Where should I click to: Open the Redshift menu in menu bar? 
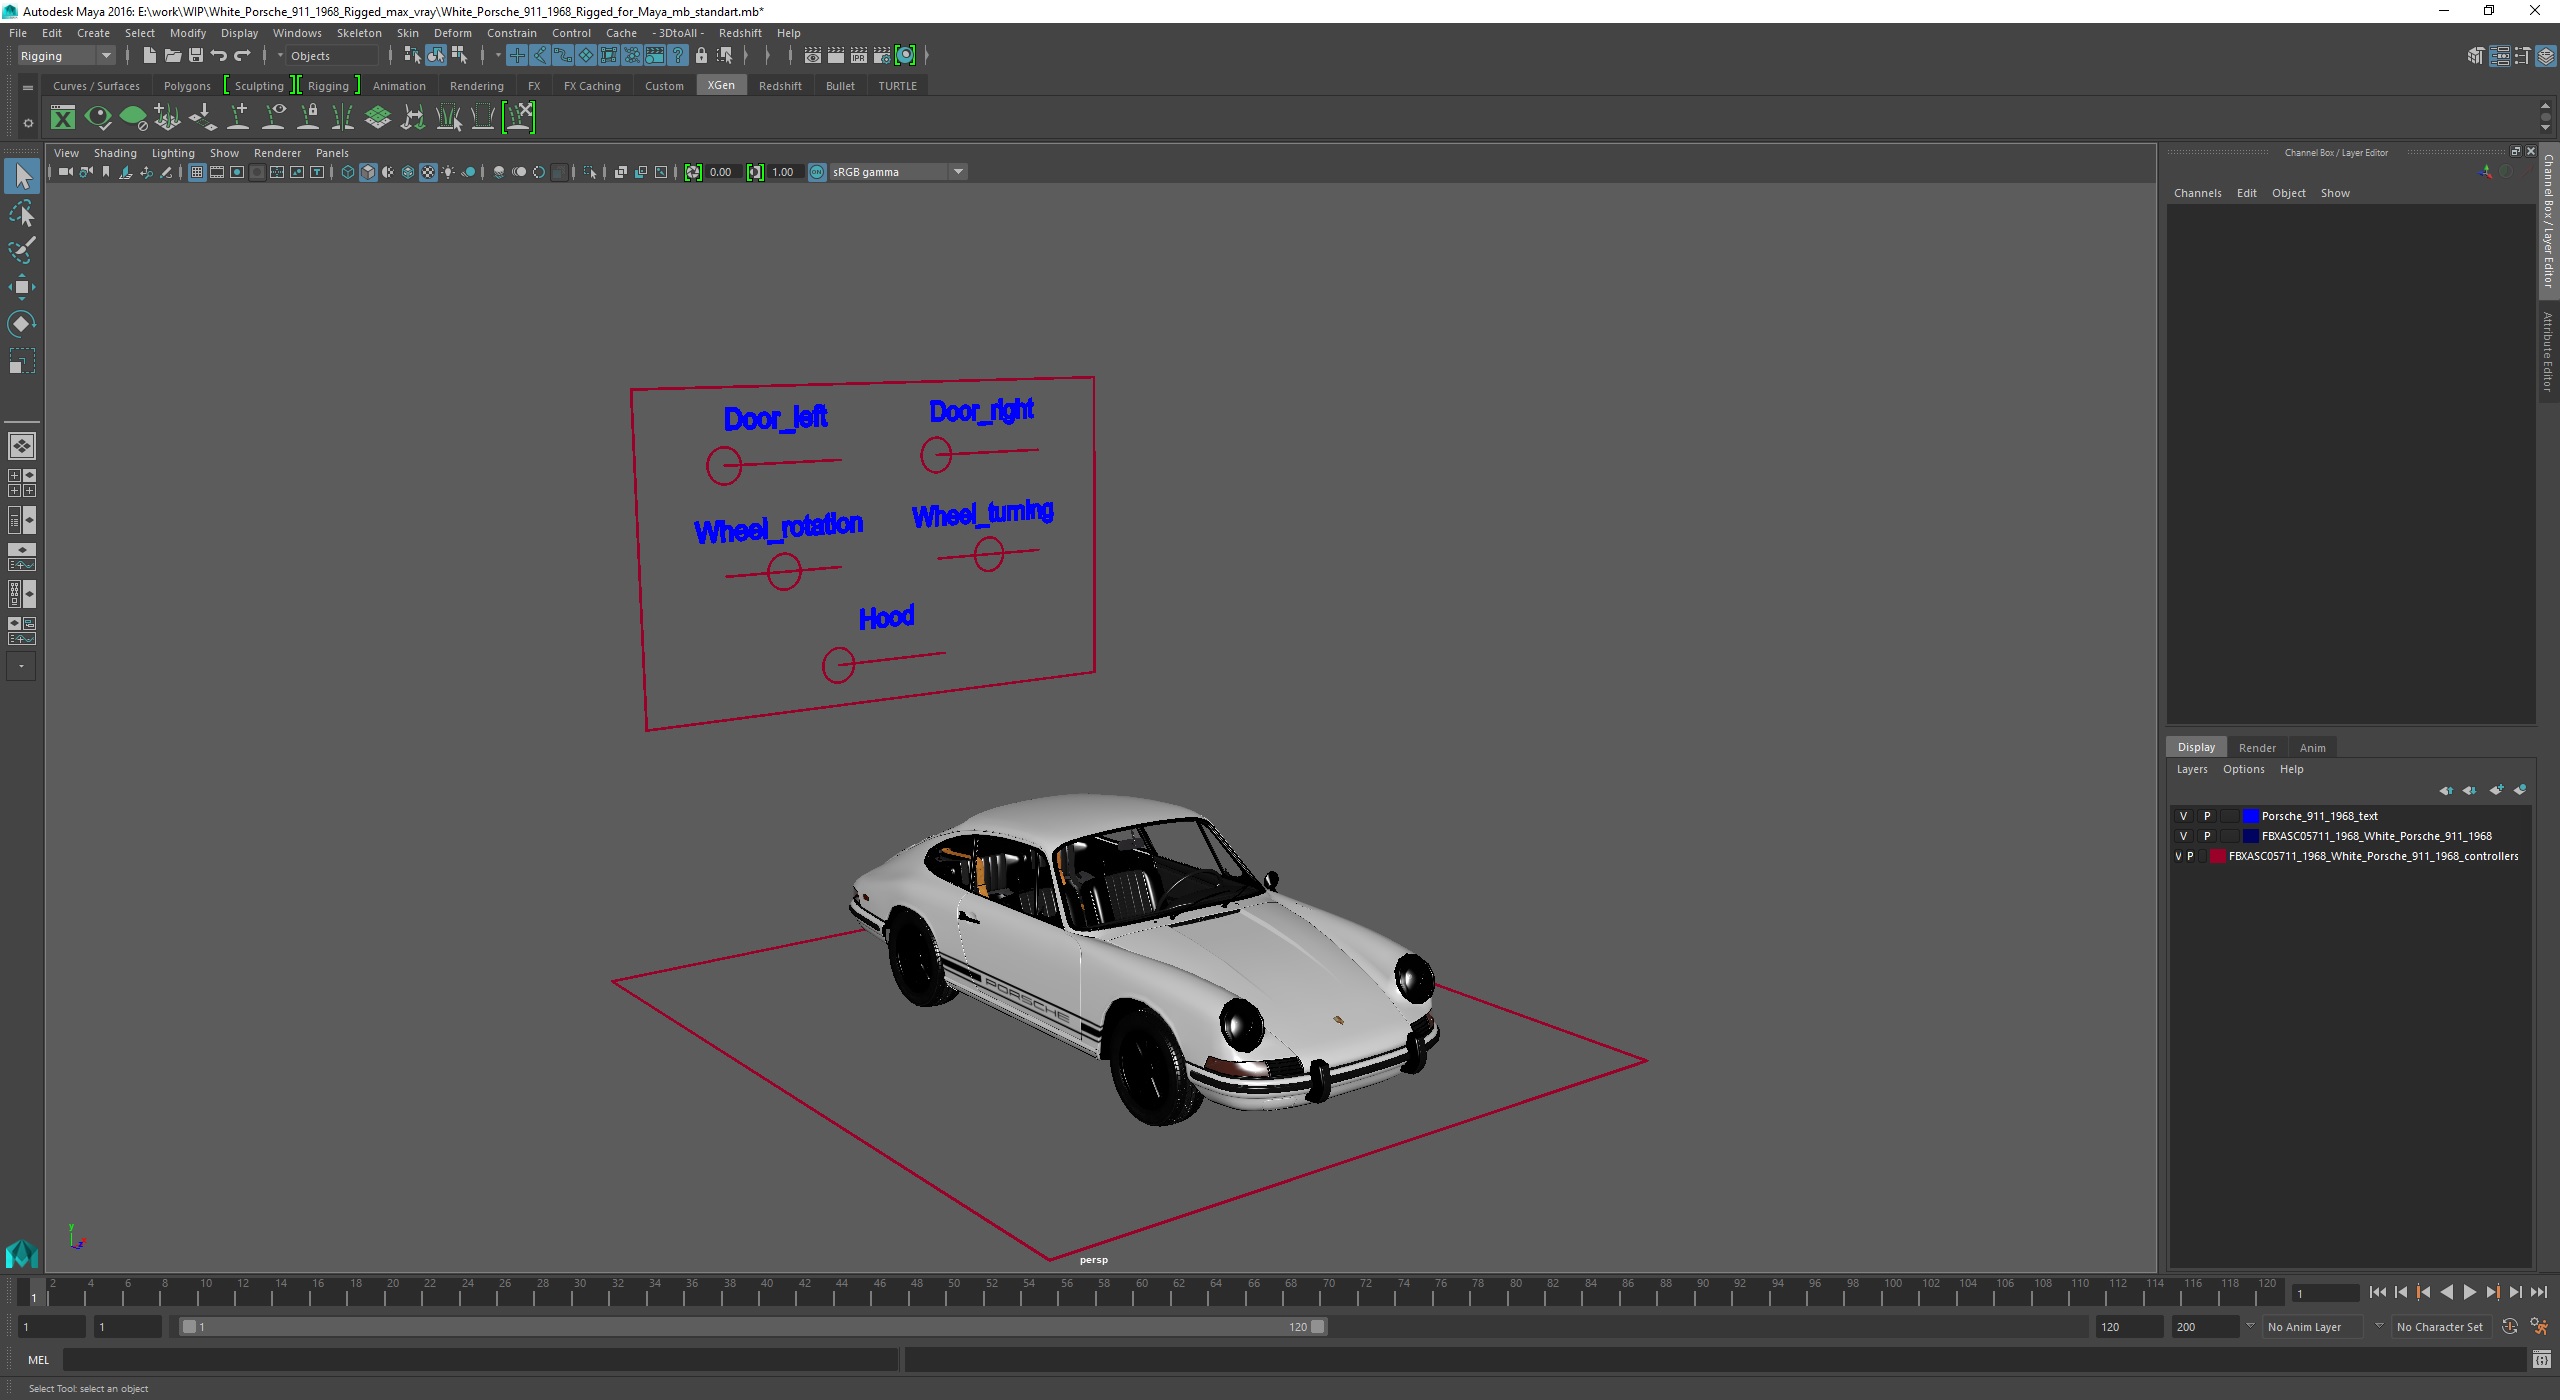coord(740,33)
